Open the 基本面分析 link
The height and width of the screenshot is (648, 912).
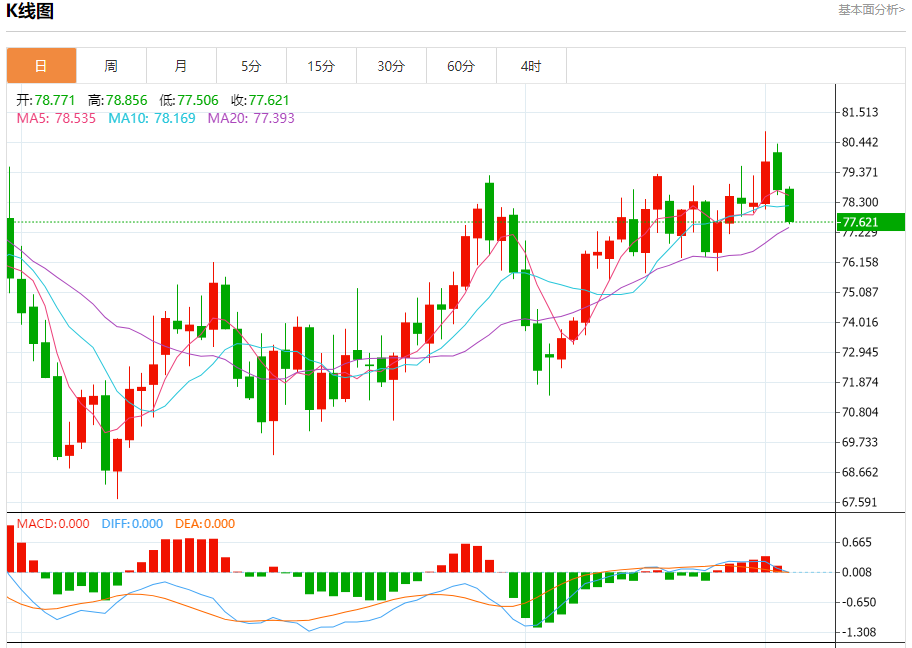click(871, 10)
